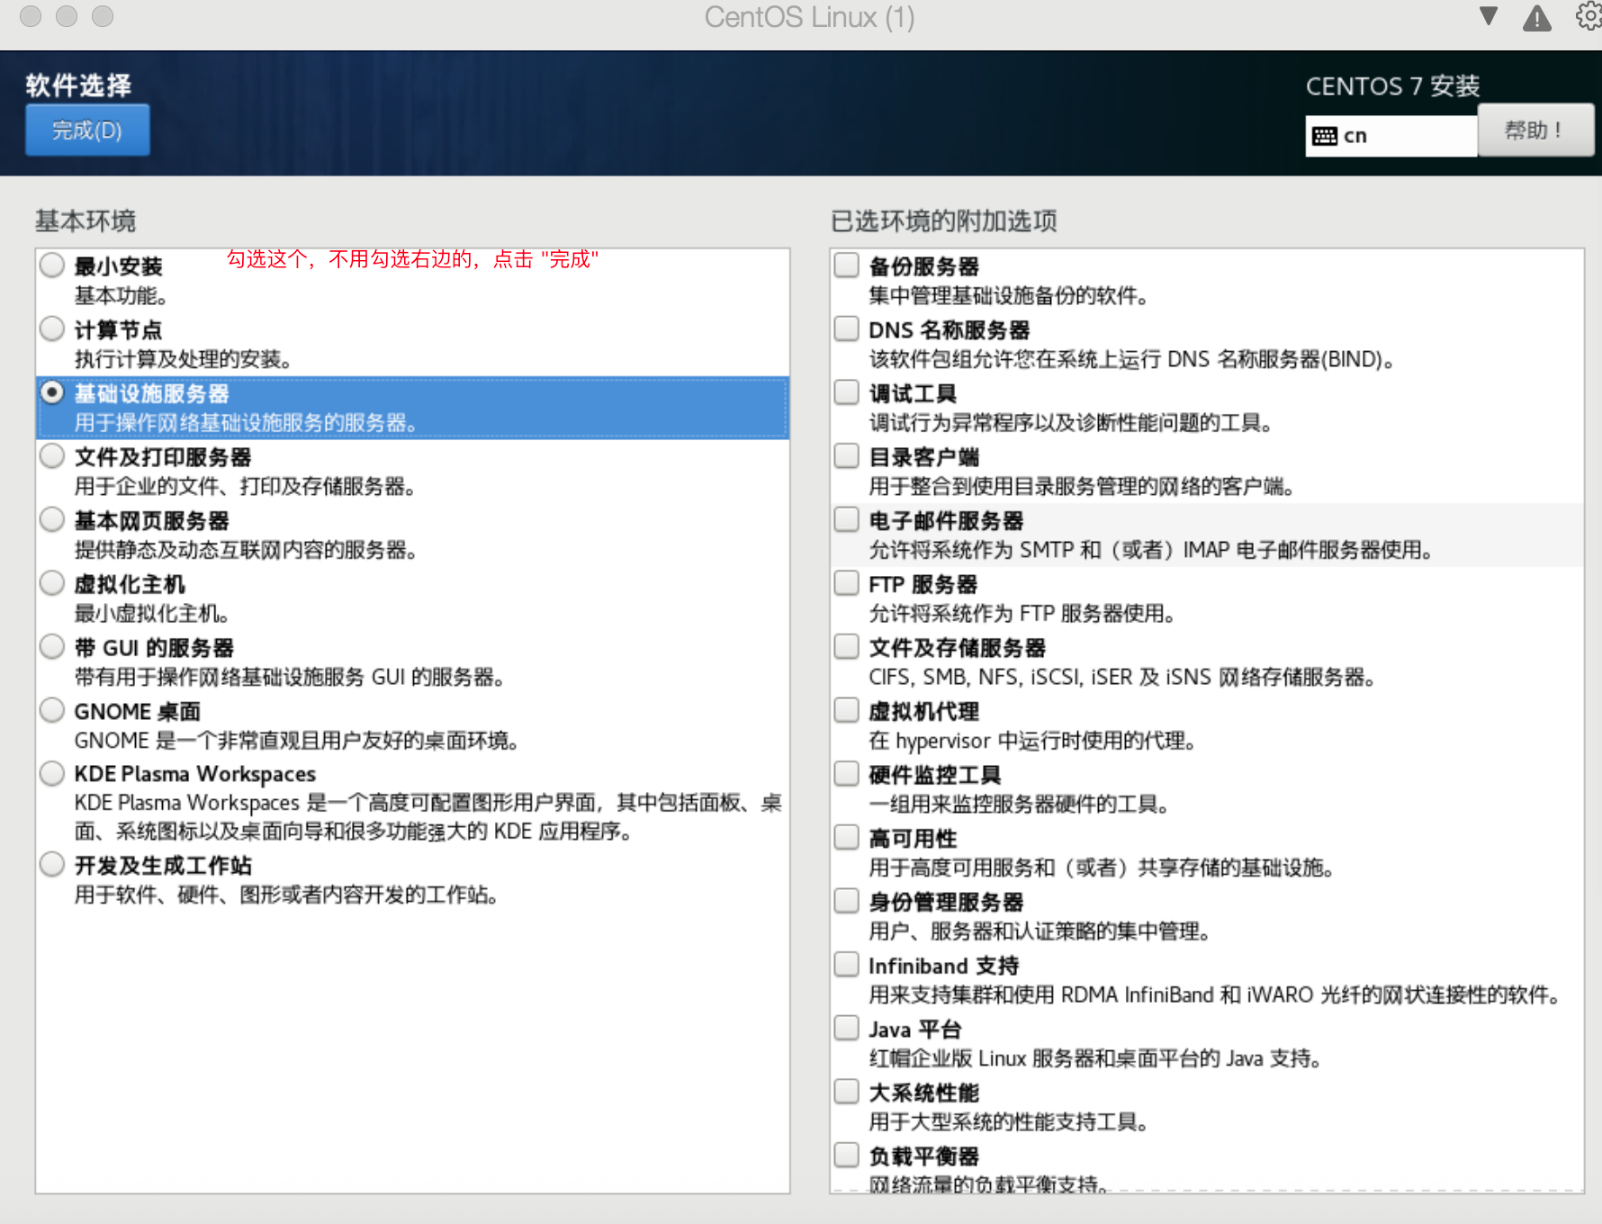Open the 帮助! help button
Screen dimensions: 1602x1224
(x=1535, y=130)
